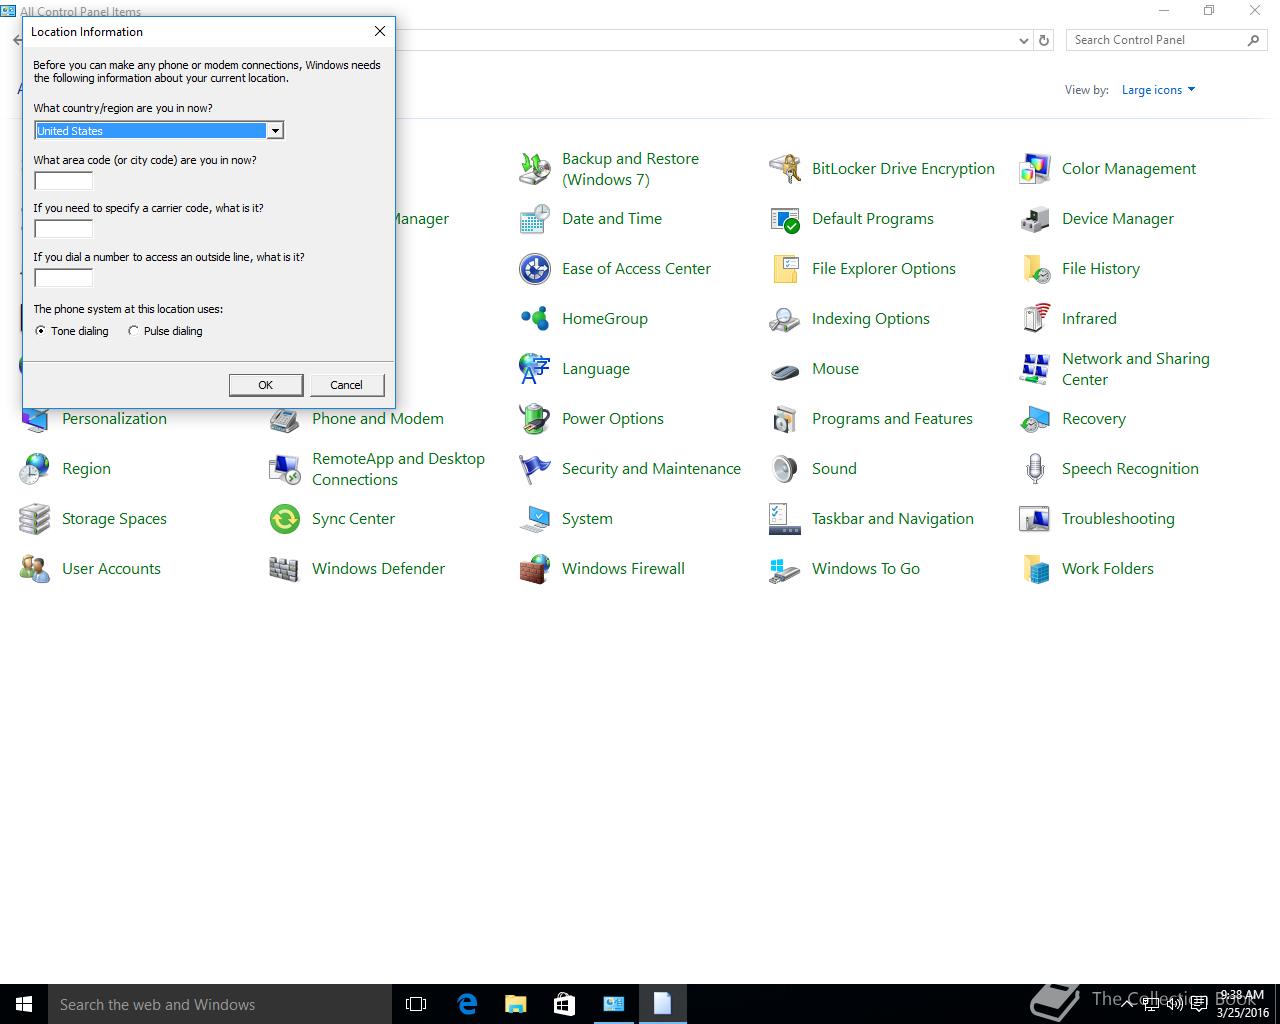Screen dimensions: 1280x1024
Task: Open the Mouse icon
Action: [785, 369]
